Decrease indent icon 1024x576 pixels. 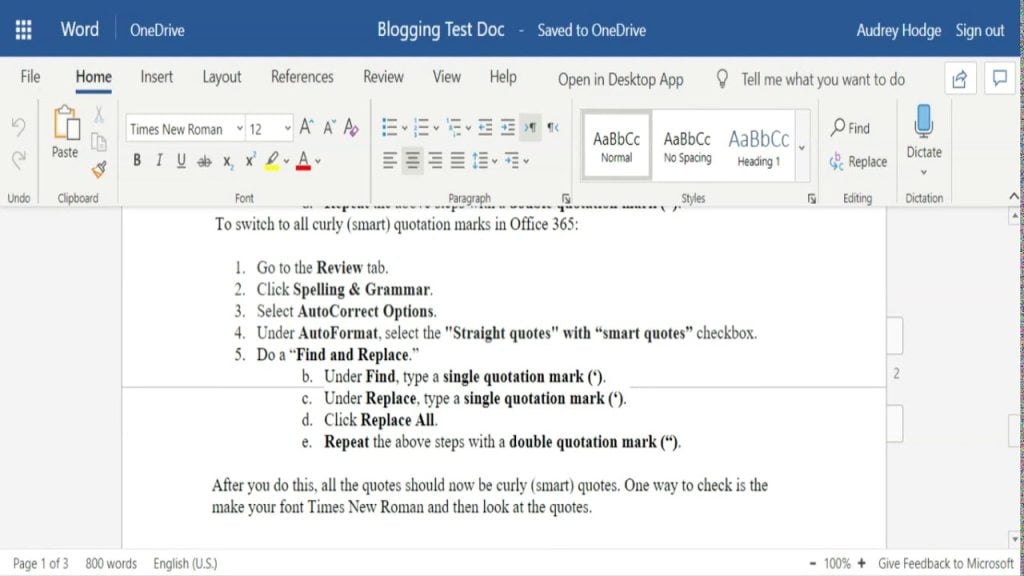coord(485,127)
